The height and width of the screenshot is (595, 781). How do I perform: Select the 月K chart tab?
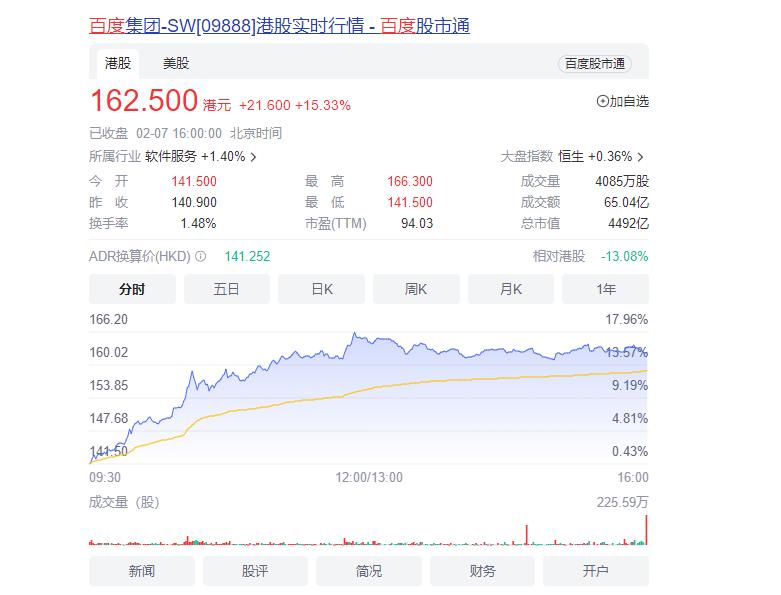click(511, 289)
